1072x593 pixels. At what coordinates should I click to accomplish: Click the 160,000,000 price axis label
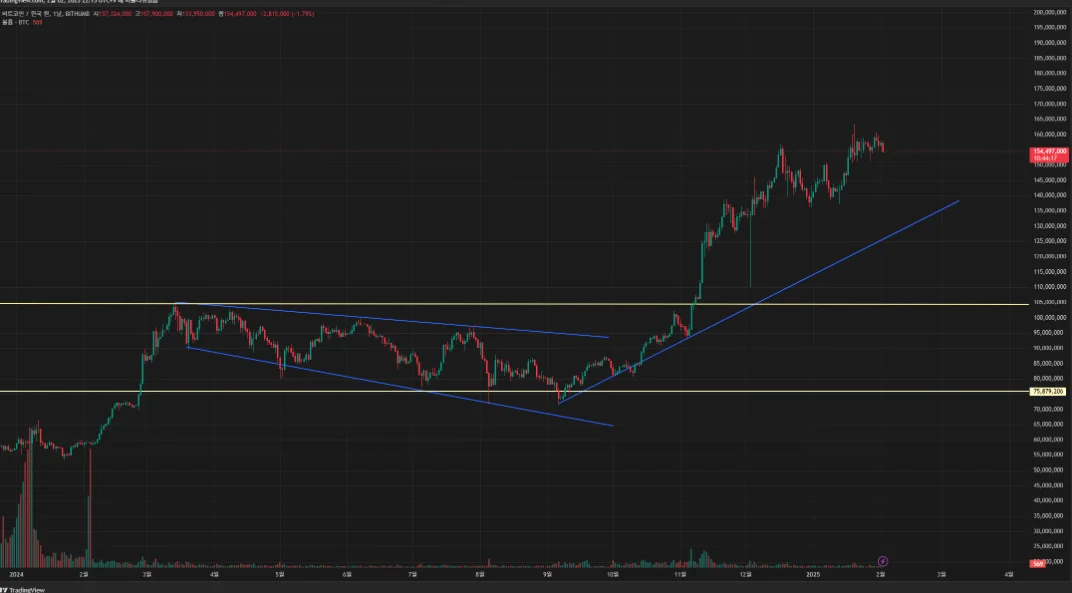pos(1050,135)
